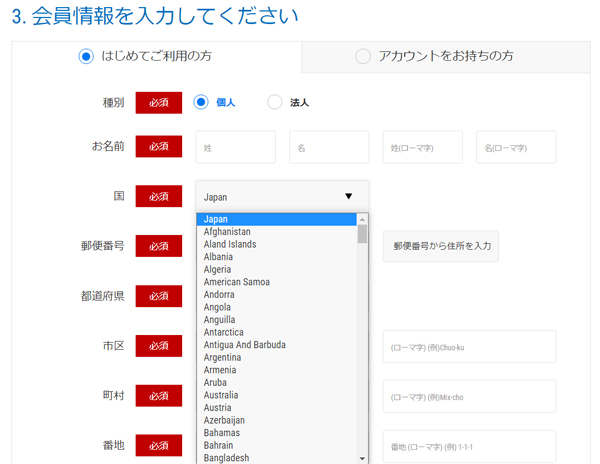The image size is (600, 464).
Task: Select American Samoa in the list
Action: pyautogui.click(x=276, y=282)
